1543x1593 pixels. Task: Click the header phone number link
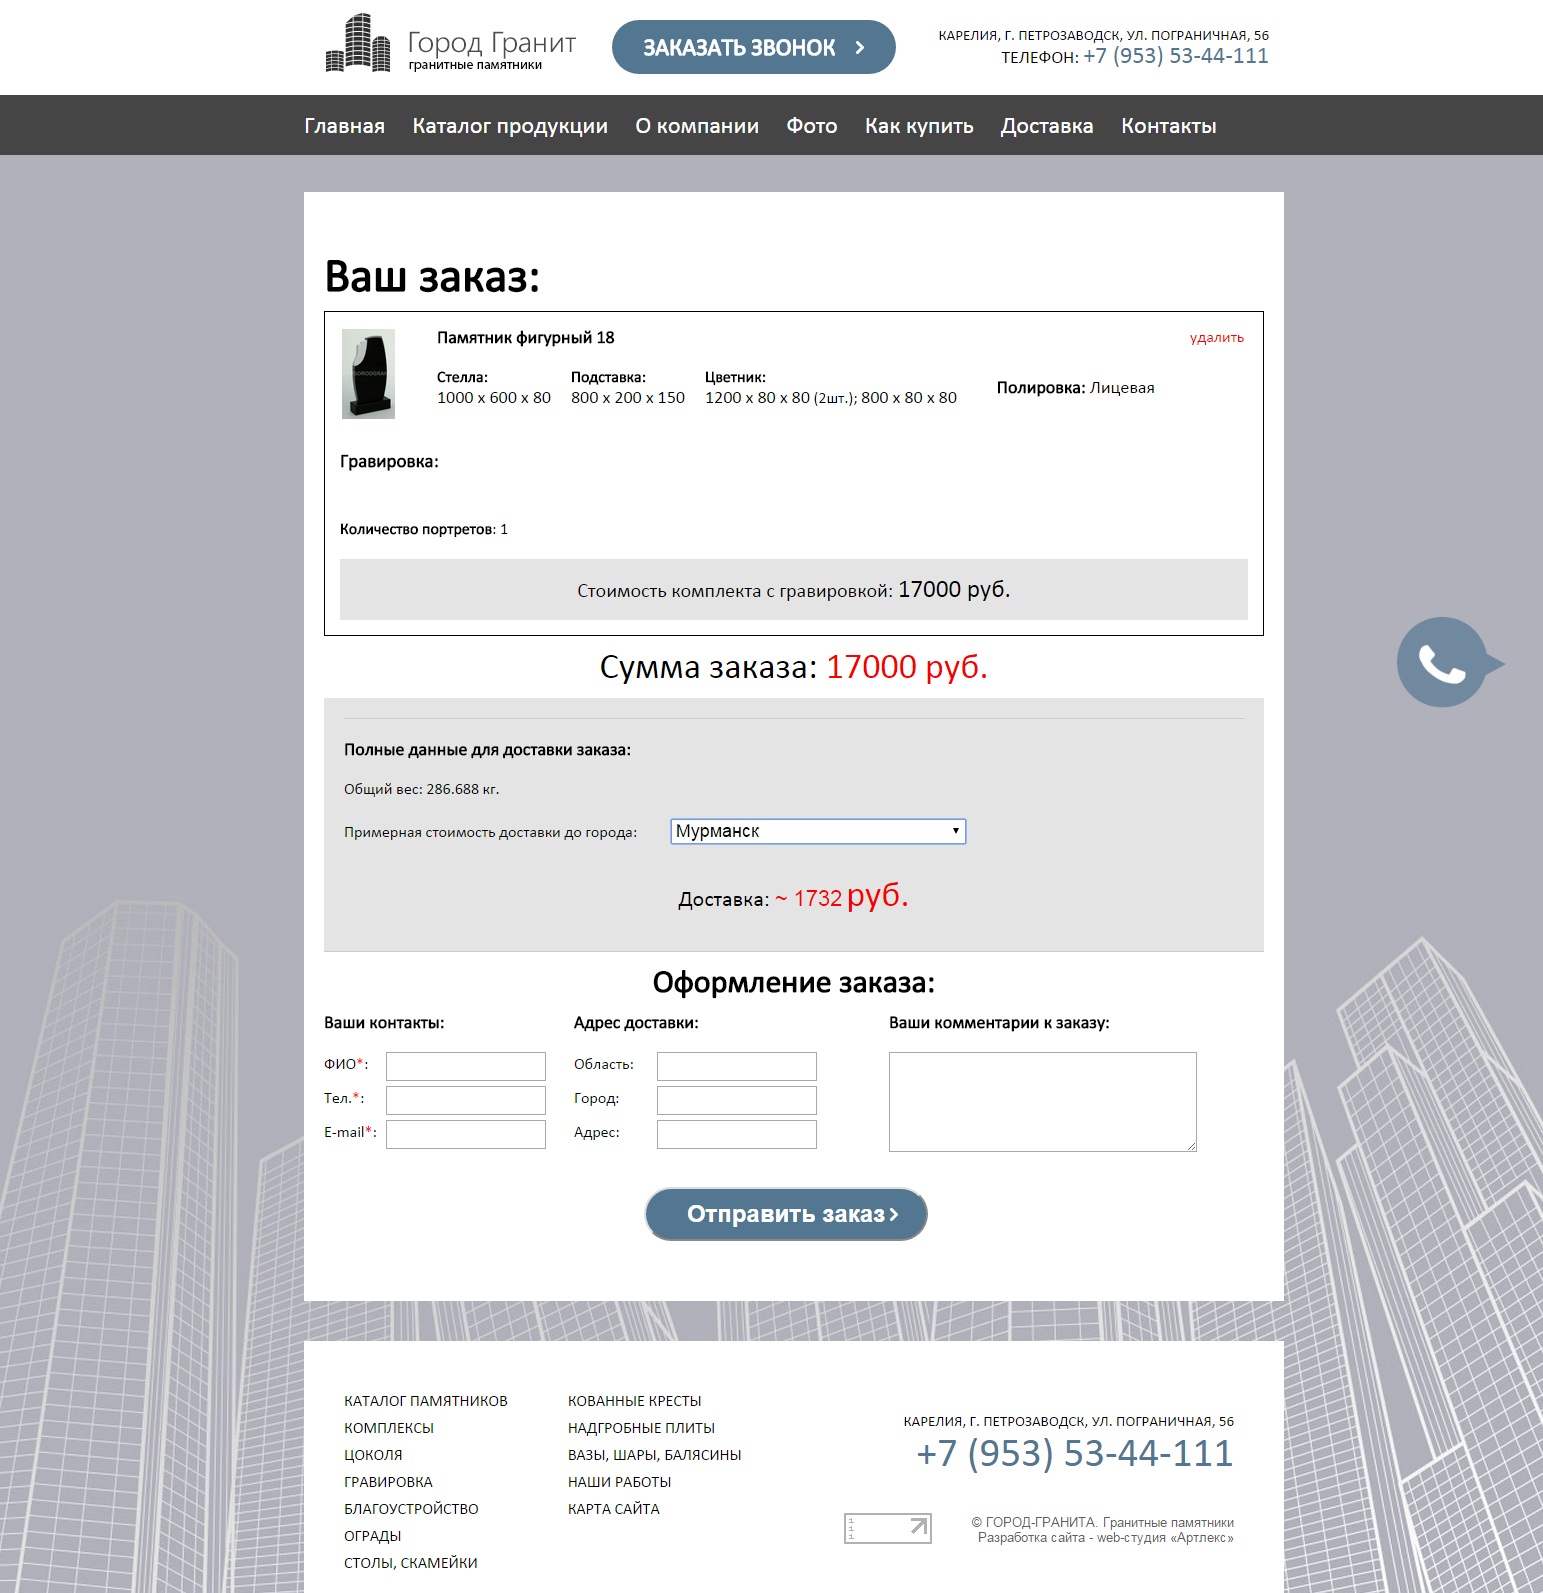[x=1175, y=56]
